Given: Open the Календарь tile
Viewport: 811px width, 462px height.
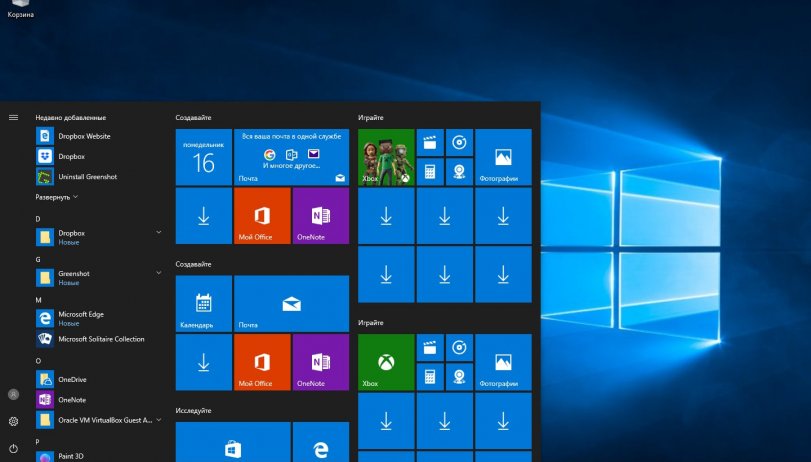Looking at the screenshot, I should pos(204,304).
